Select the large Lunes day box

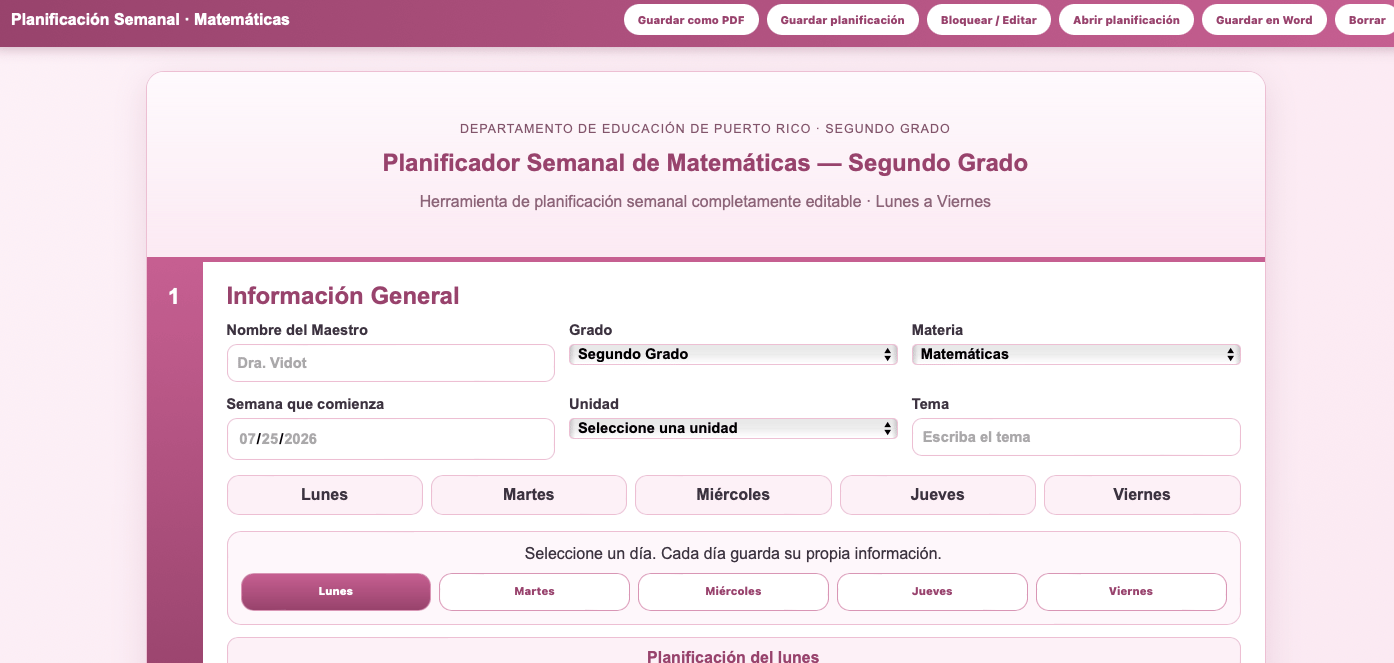pos(325,495)
